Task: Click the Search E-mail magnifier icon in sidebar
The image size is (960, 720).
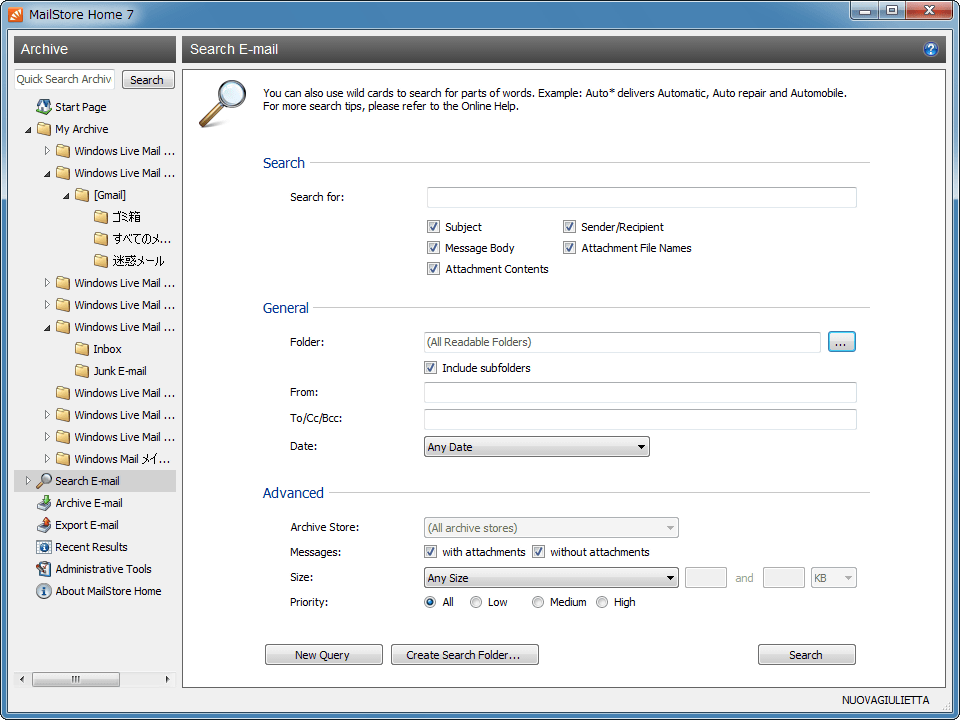Action: (x=43, y=481)
